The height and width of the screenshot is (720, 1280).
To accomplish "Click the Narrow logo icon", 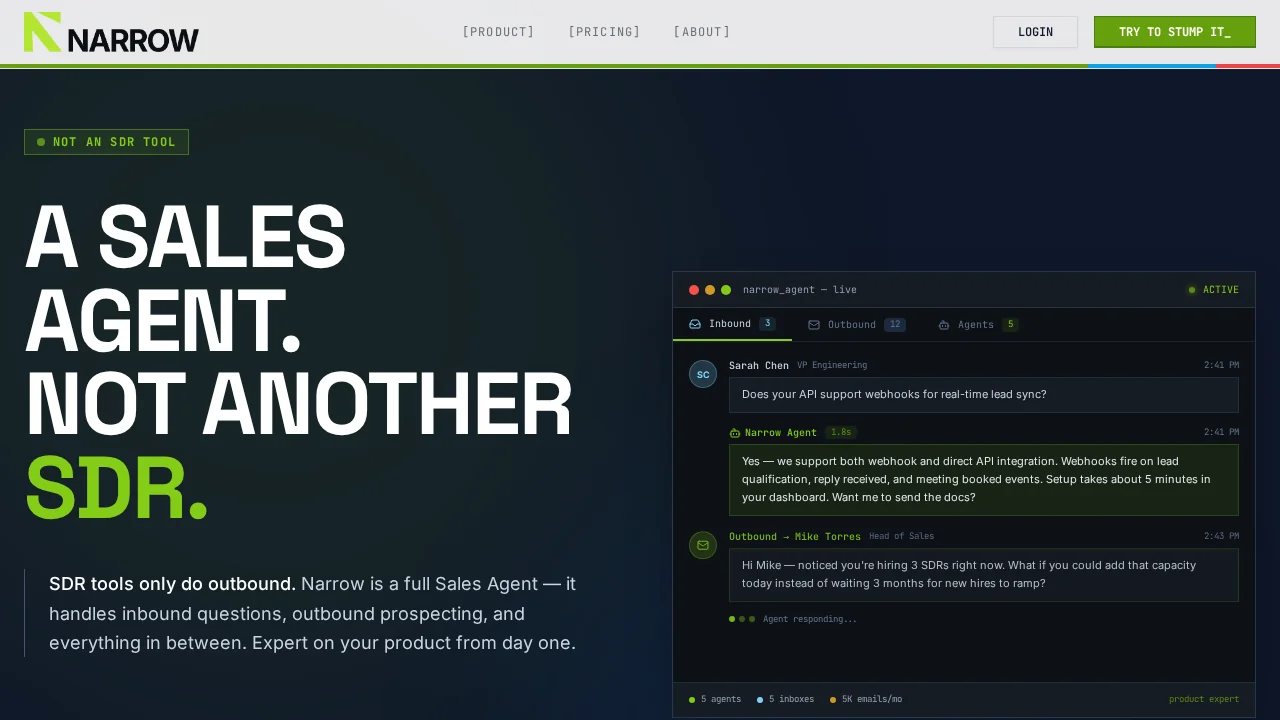I will pyautogui.click(x=43, y=32).
